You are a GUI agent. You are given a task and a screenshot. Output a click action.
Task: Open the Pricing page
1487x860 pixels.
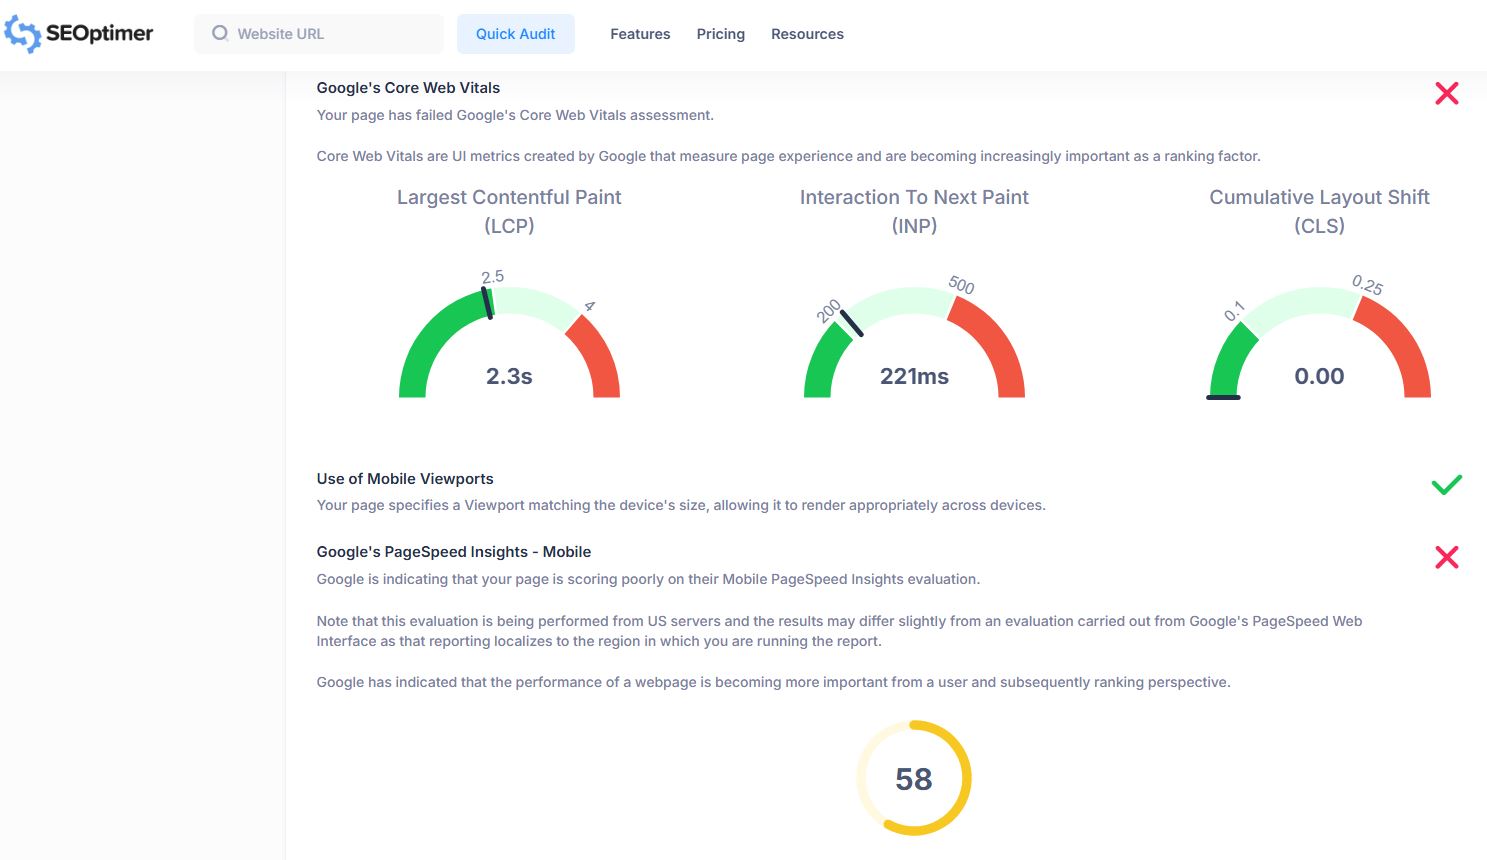pyautogui.click(x=721, y=34)
